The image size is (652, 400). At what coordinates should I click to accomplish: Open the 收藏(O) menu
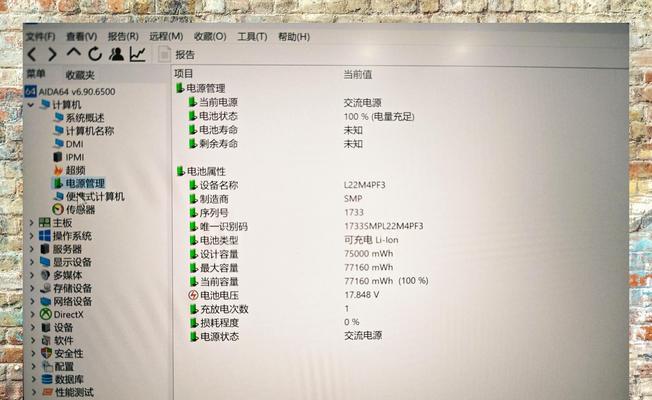pos(210,37)
